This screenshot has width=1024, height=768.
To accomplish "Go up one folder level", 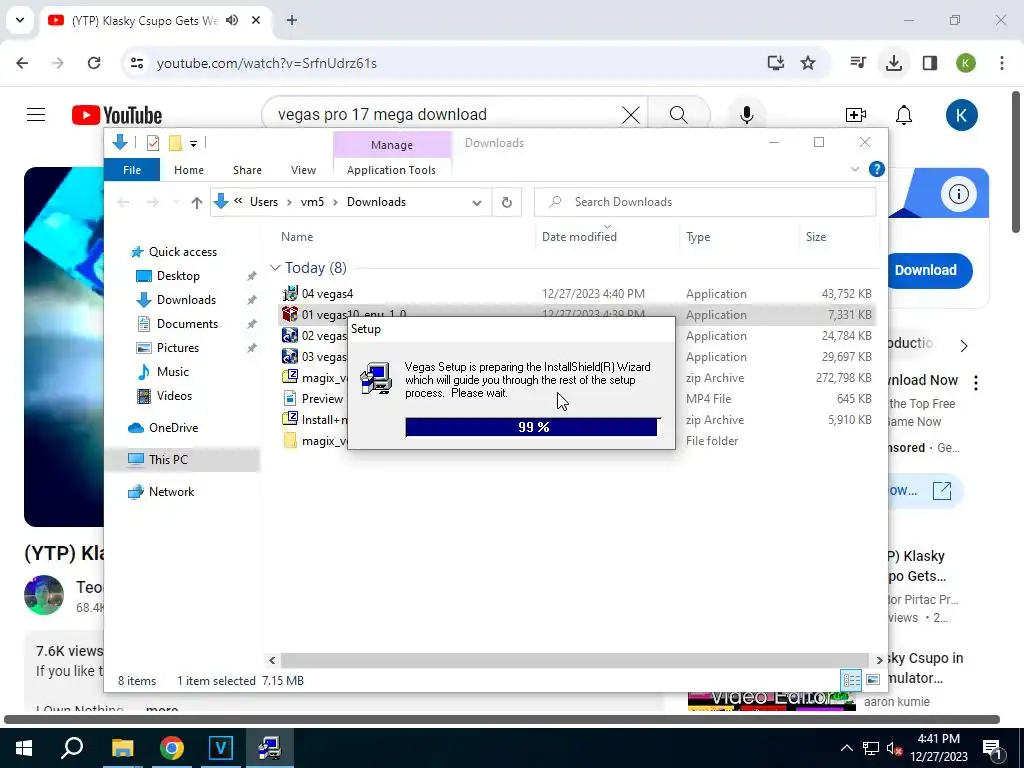I will pos(197,202).
